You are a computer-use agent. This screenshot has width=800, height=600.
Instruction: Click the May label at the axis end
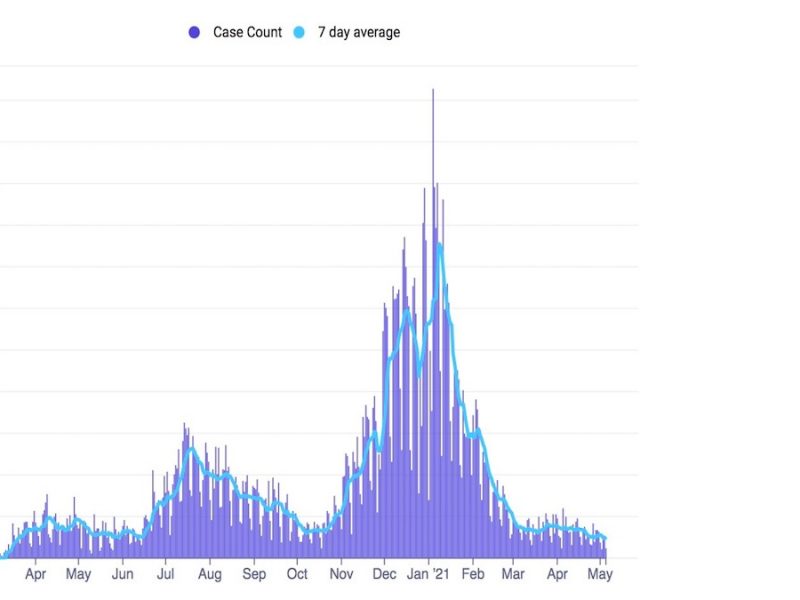tap(600, 575)
